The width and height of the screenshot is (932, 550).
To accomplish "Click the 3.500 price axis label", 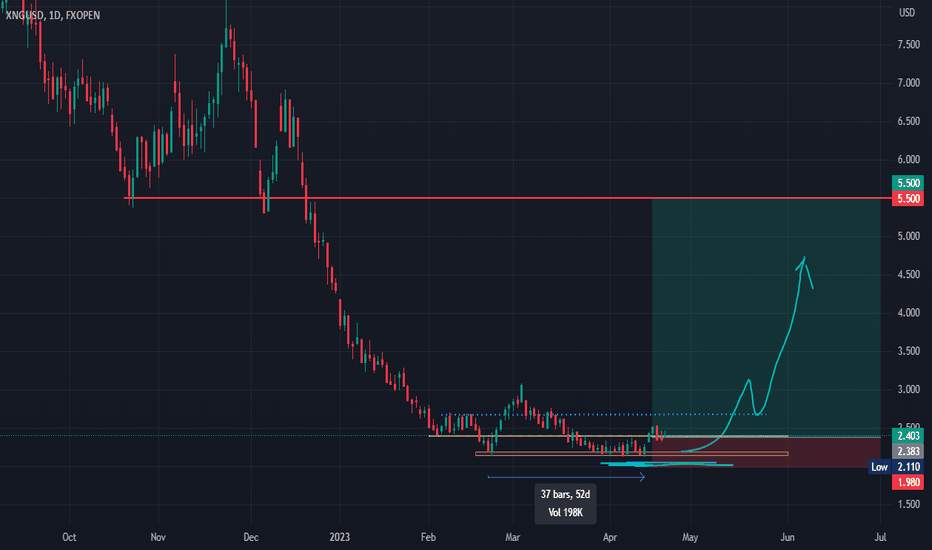I will coord(908,351).
